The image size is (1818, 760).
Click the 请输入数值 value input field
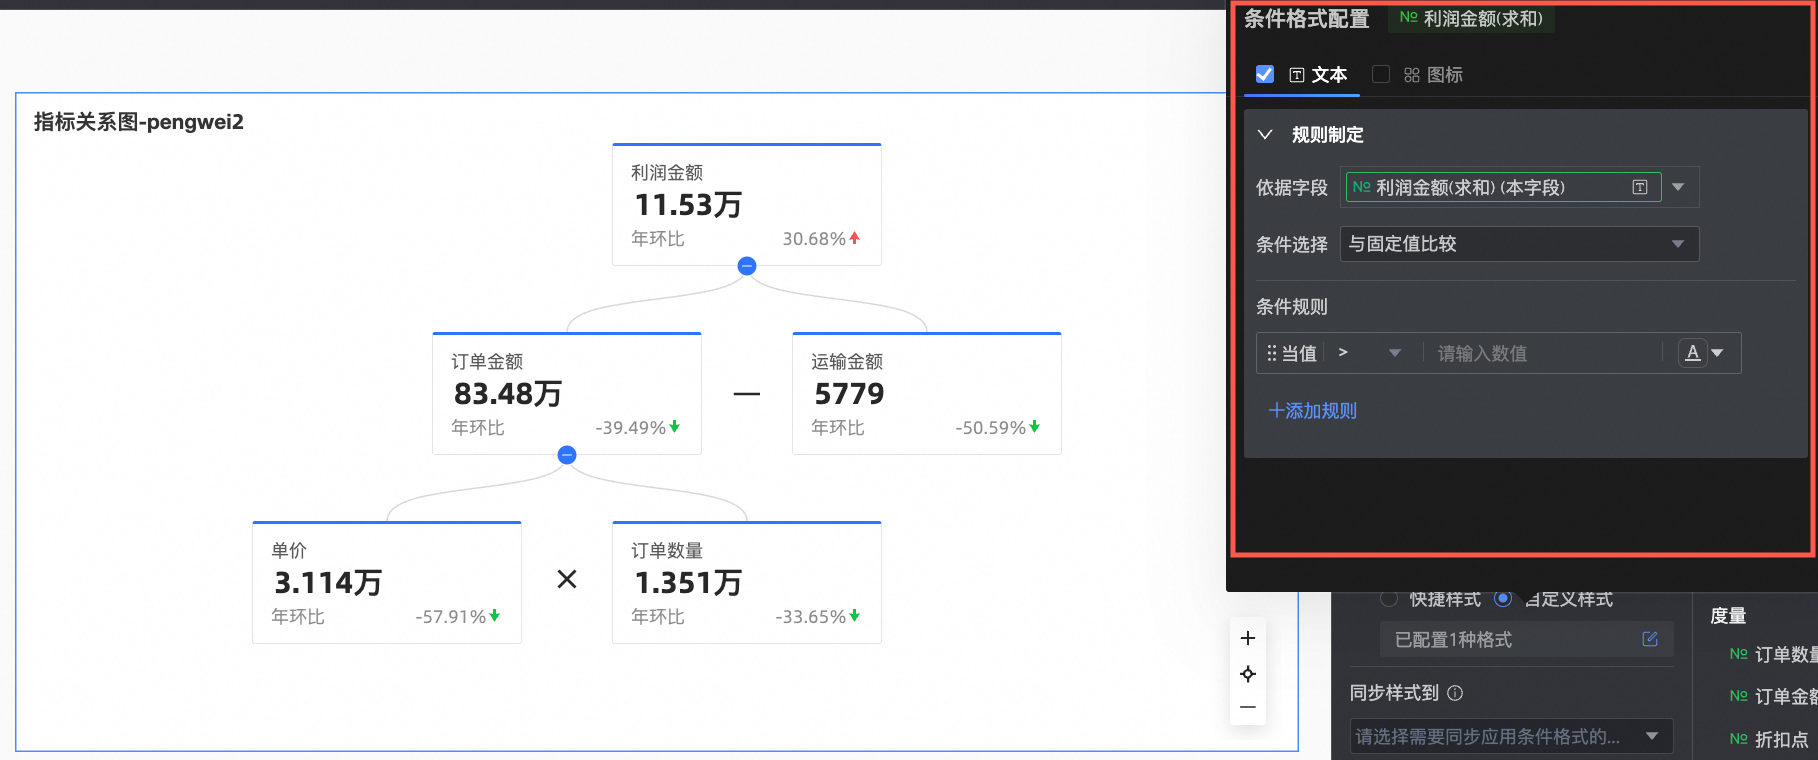tap(1540, 353)
